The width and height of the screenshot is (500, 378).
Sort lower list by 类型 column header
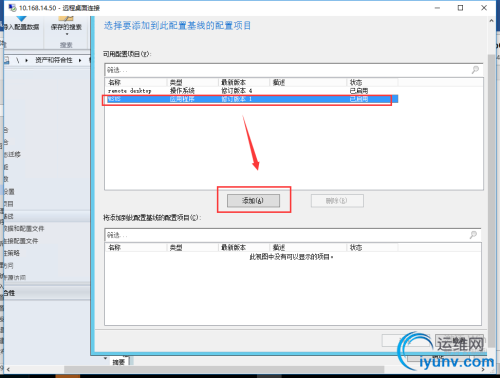pyautogui.click(x=193, y=247)
